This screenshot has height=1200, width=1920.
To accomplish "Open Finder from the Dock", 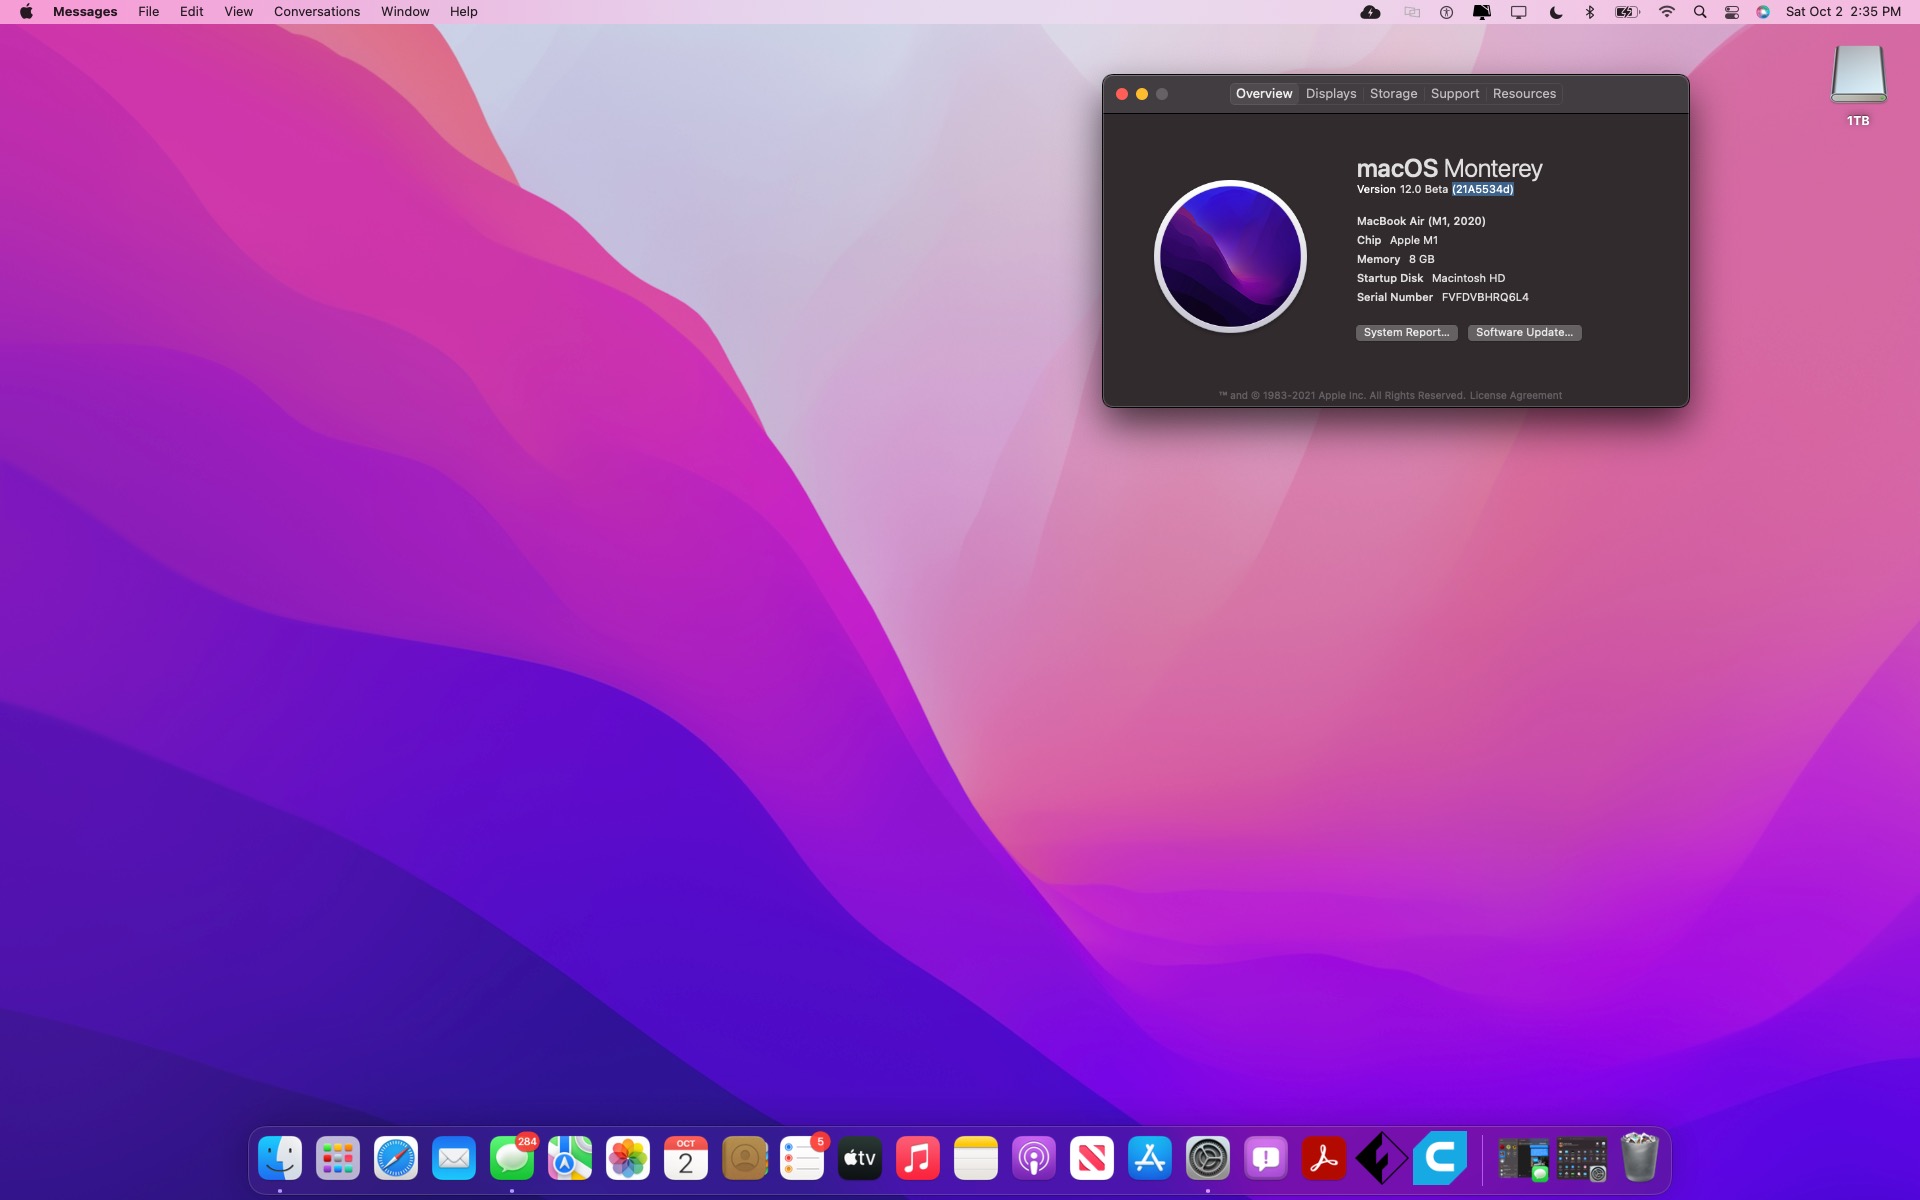I will pyautogui.click(x=280, y=1159).
